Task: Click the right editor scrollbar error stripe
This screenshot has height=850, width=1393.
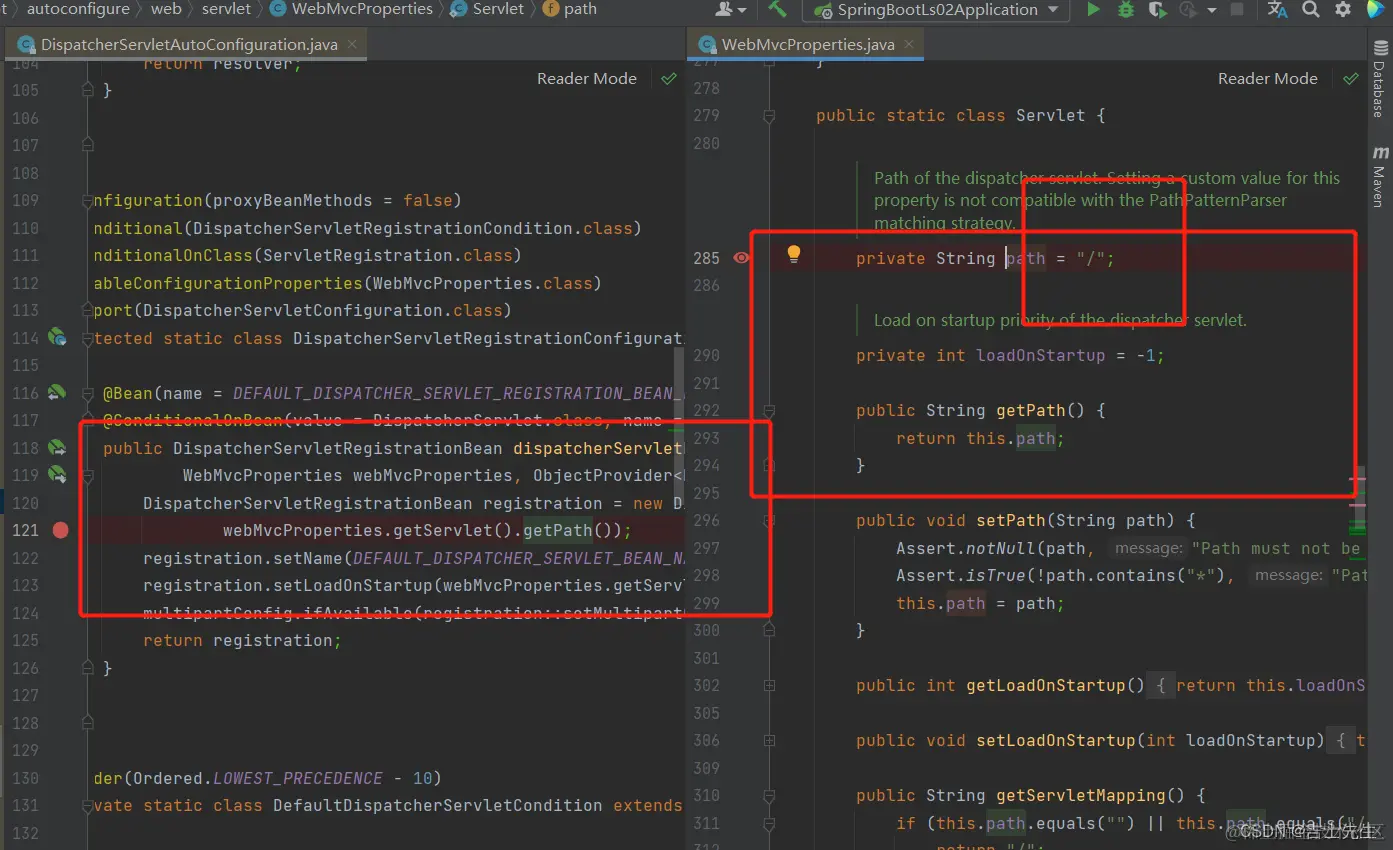Action: [x=1358, y=500]
